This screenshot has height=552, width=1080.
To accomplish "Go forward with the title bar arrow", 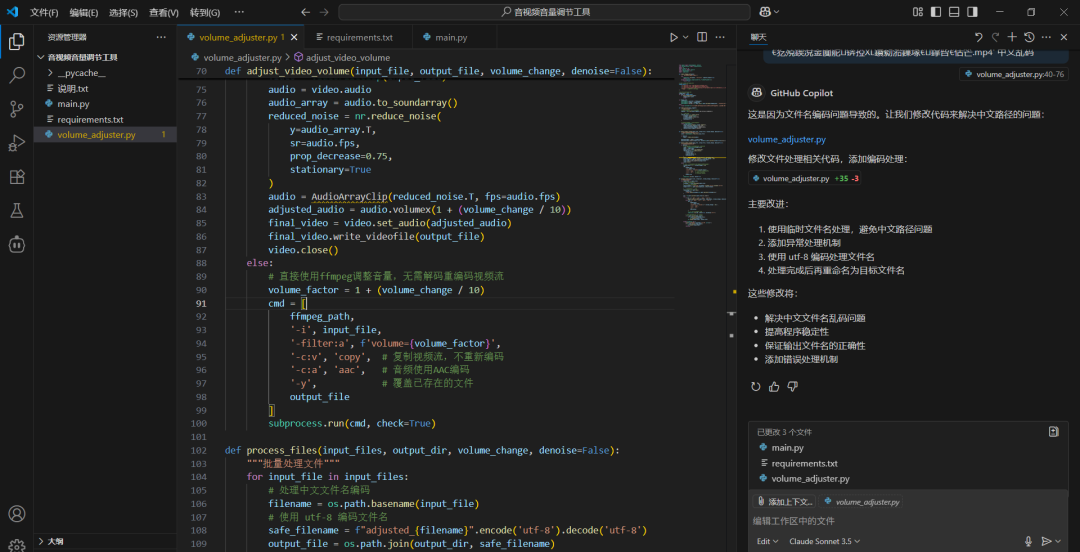I will coord(324,12).
